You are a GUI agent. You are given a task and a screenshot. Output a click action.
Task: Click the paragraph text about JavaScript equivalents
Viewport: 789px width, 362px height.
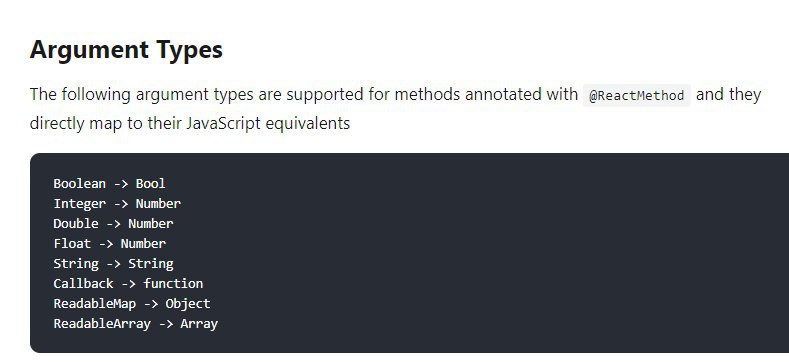click(x=396, y=108)
